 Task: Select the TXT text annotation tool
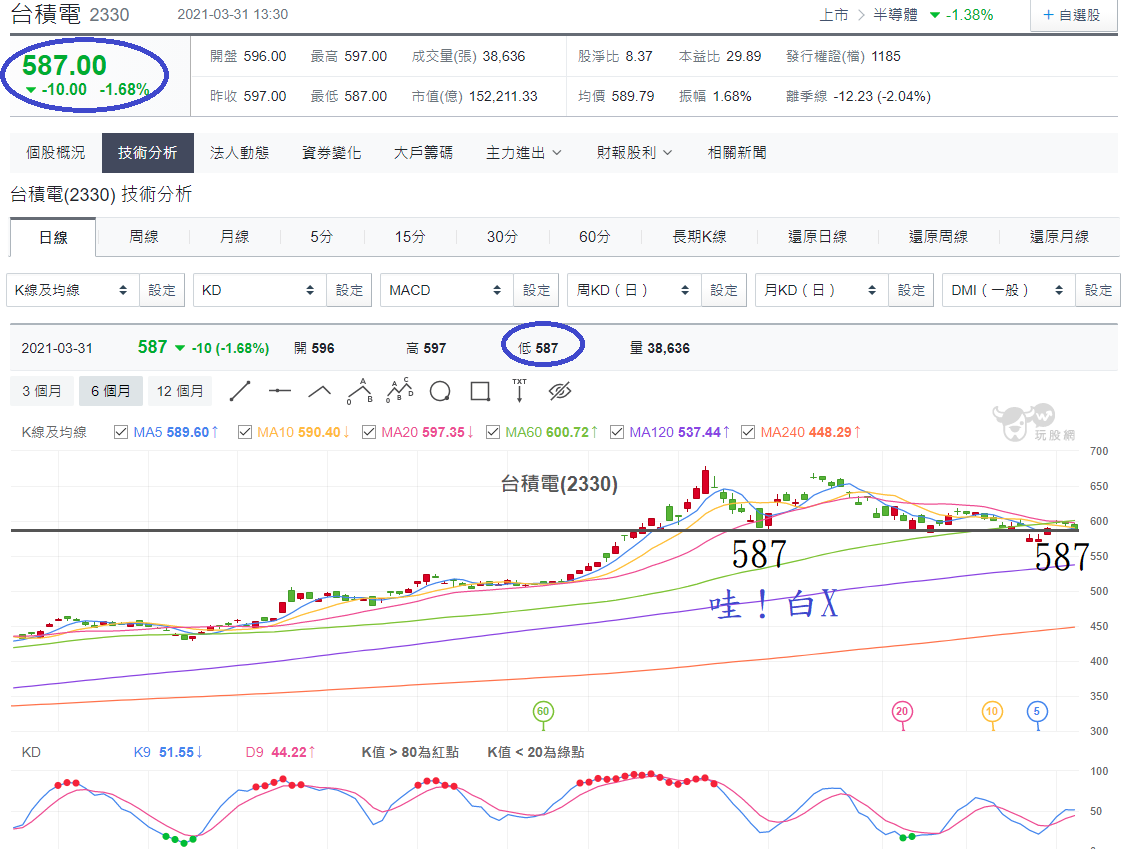click(519, 391)
